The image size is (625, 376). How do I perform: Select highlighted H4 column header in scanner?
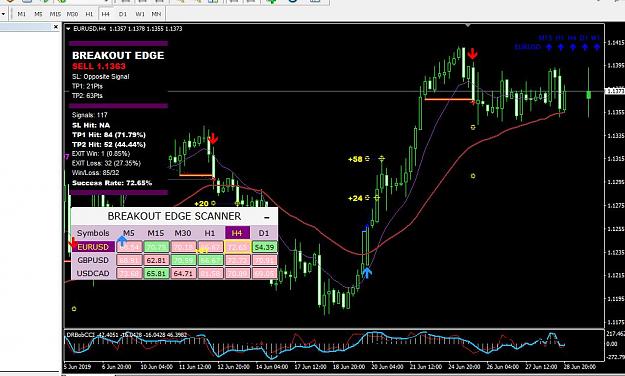tap(237, 233)
